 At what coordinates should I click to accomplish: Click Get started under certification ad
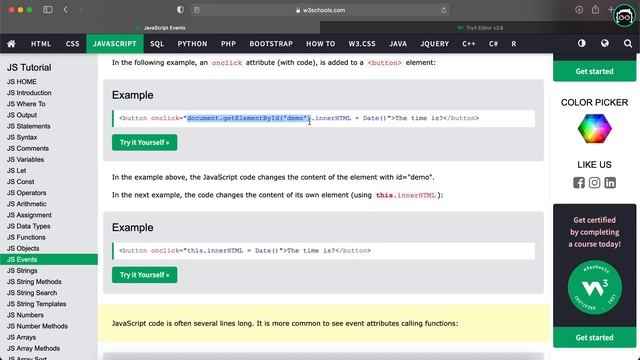click(594, 338)
